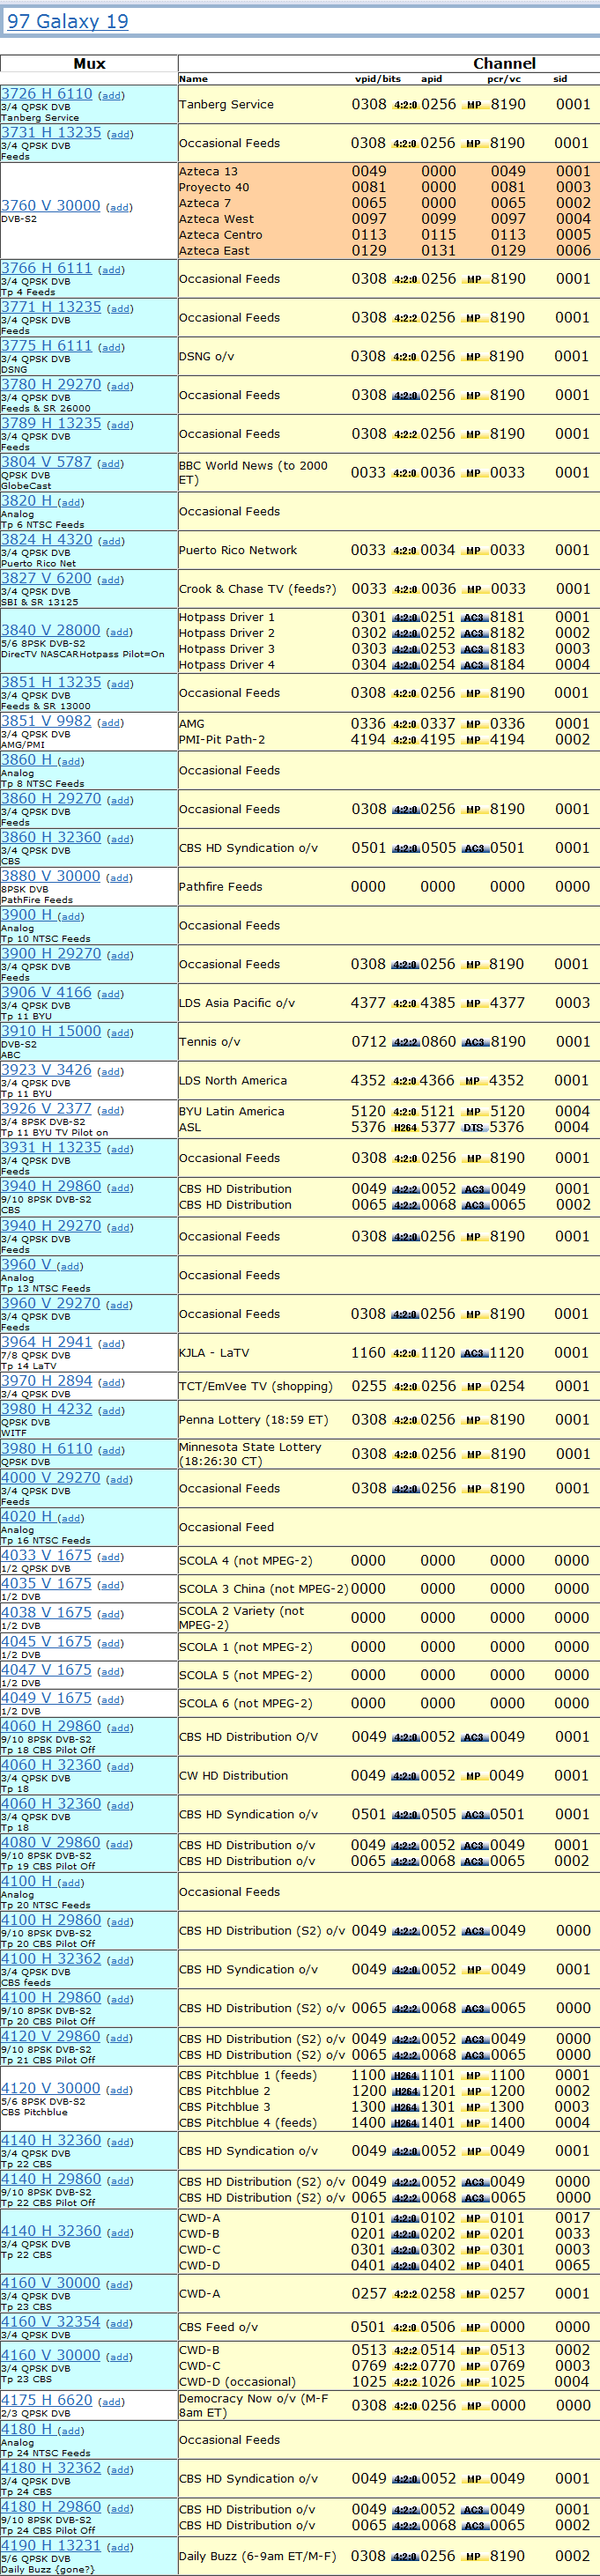600x2576 pixels.
Task: Click (add) next to 3964 H 2941
Action: (x=111, y=1344)
